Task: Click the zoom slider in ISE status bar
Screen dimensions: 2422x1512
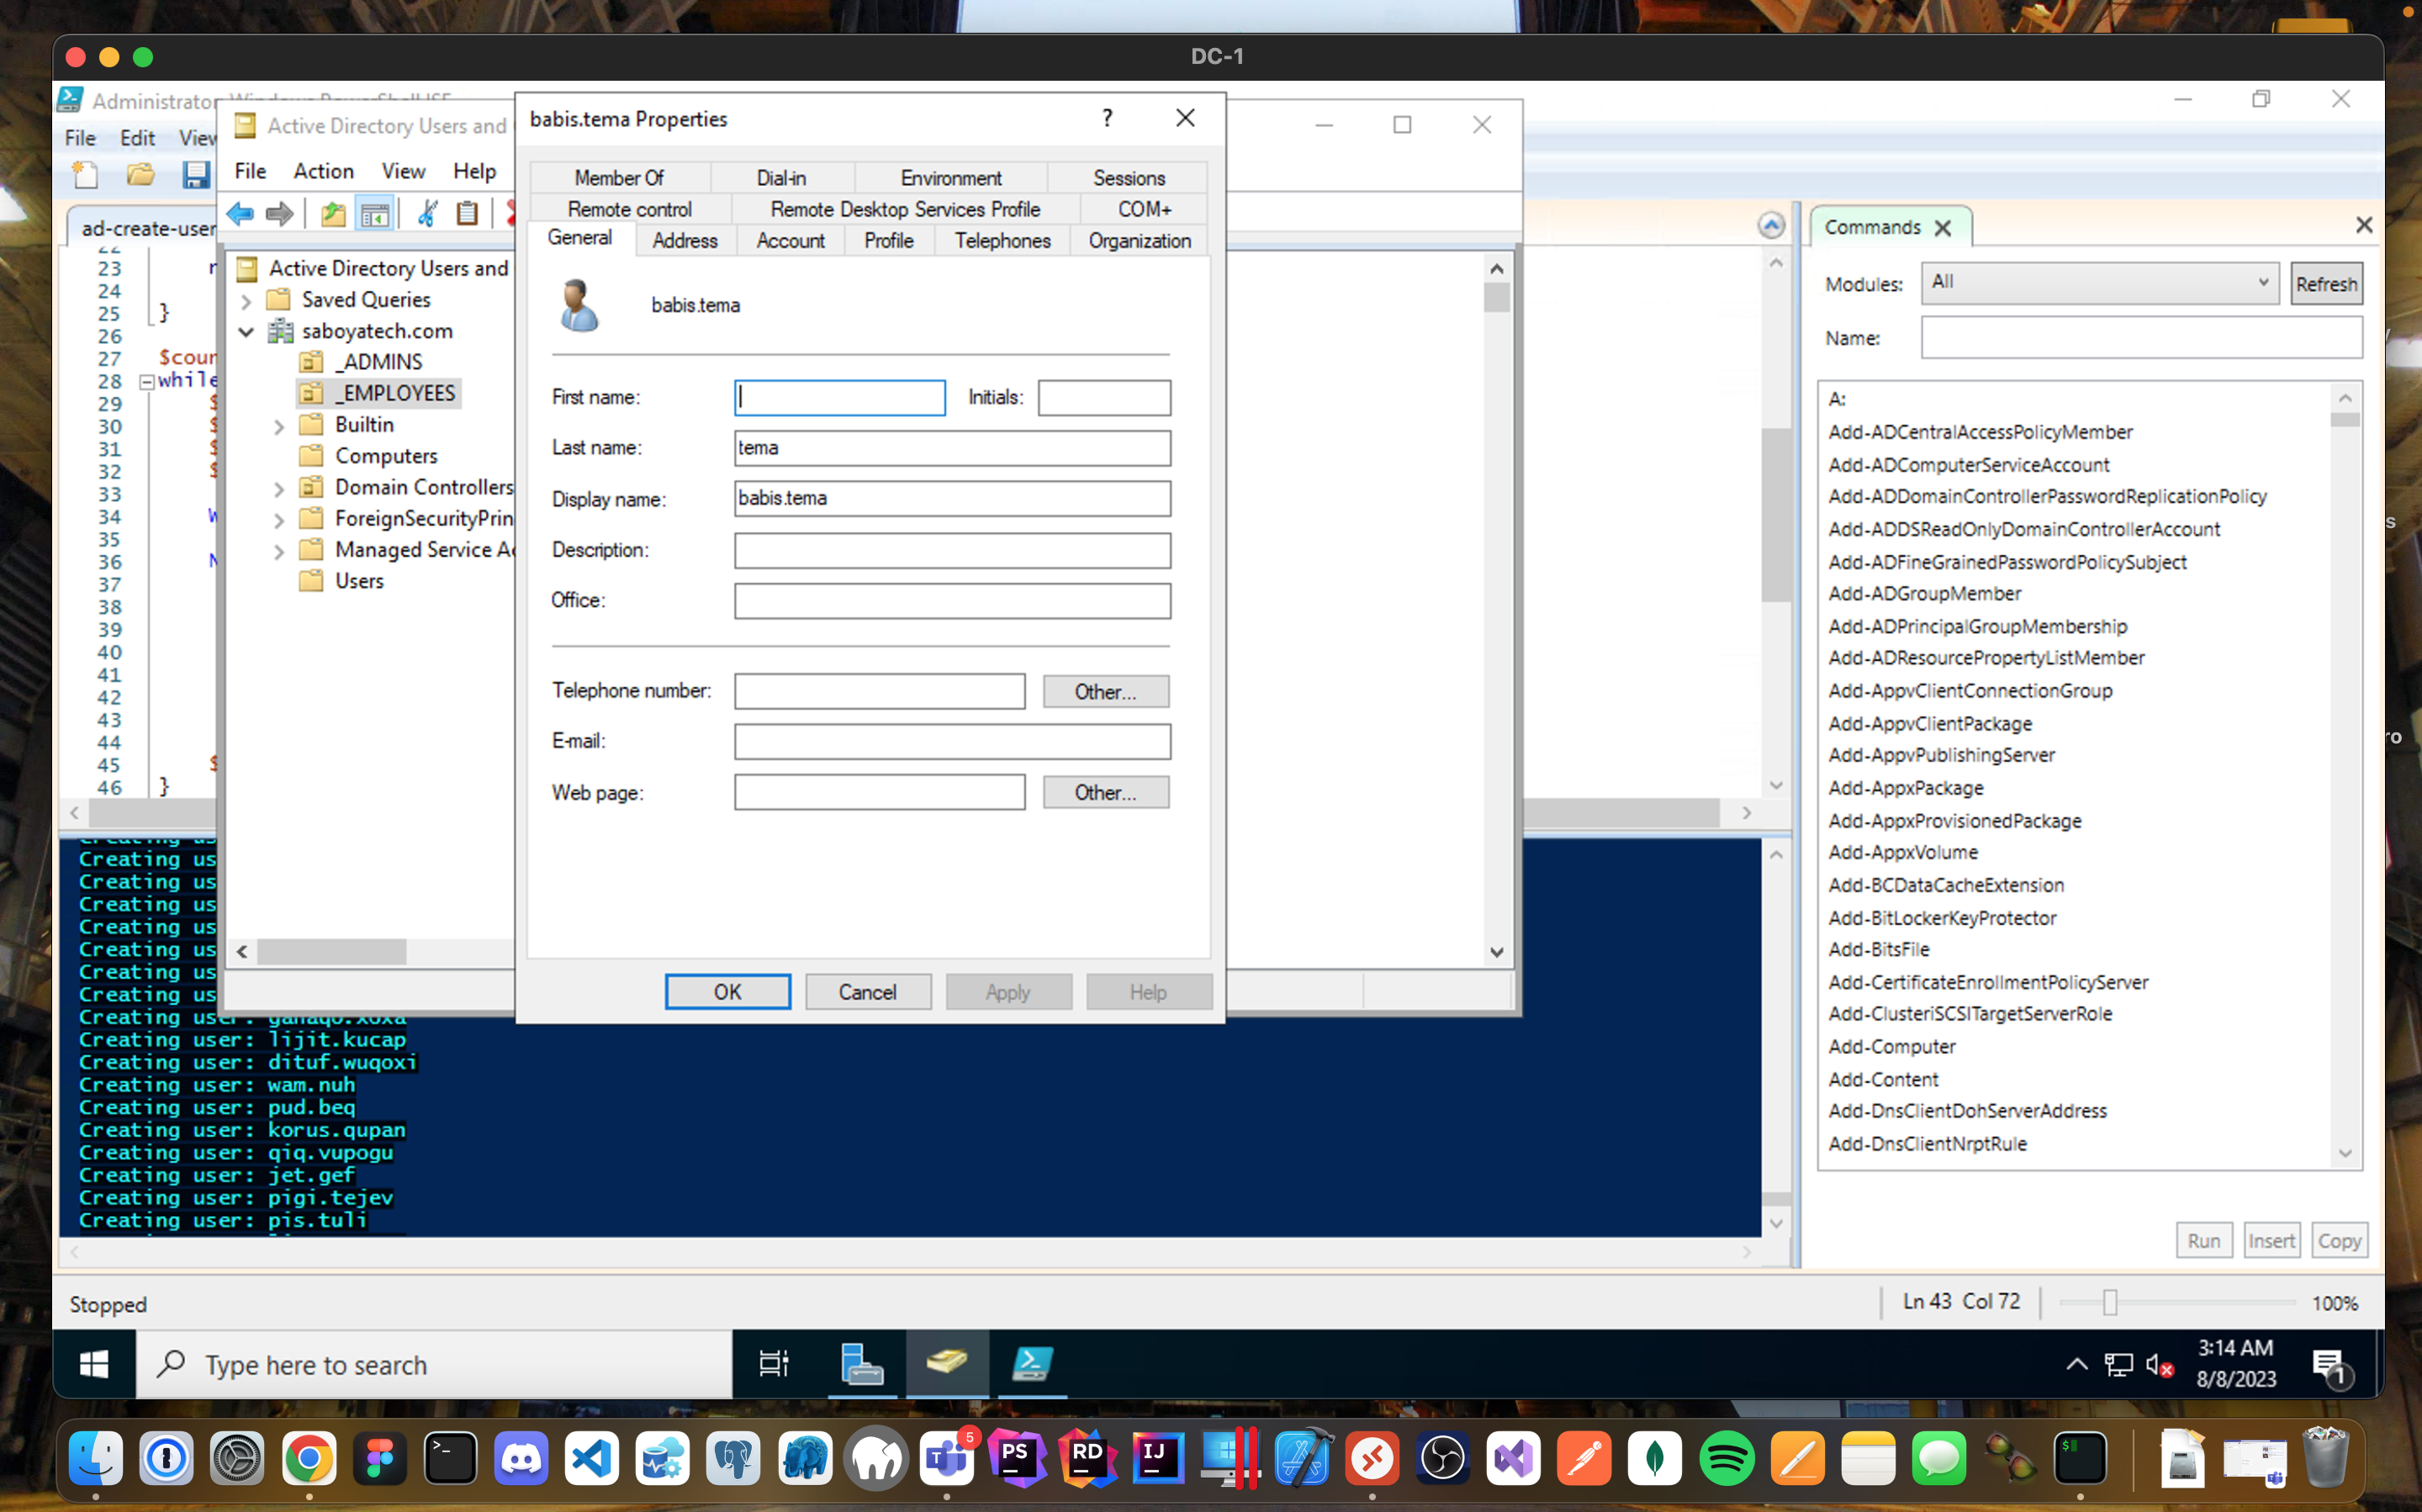Action: (x=2109, y=1302)
